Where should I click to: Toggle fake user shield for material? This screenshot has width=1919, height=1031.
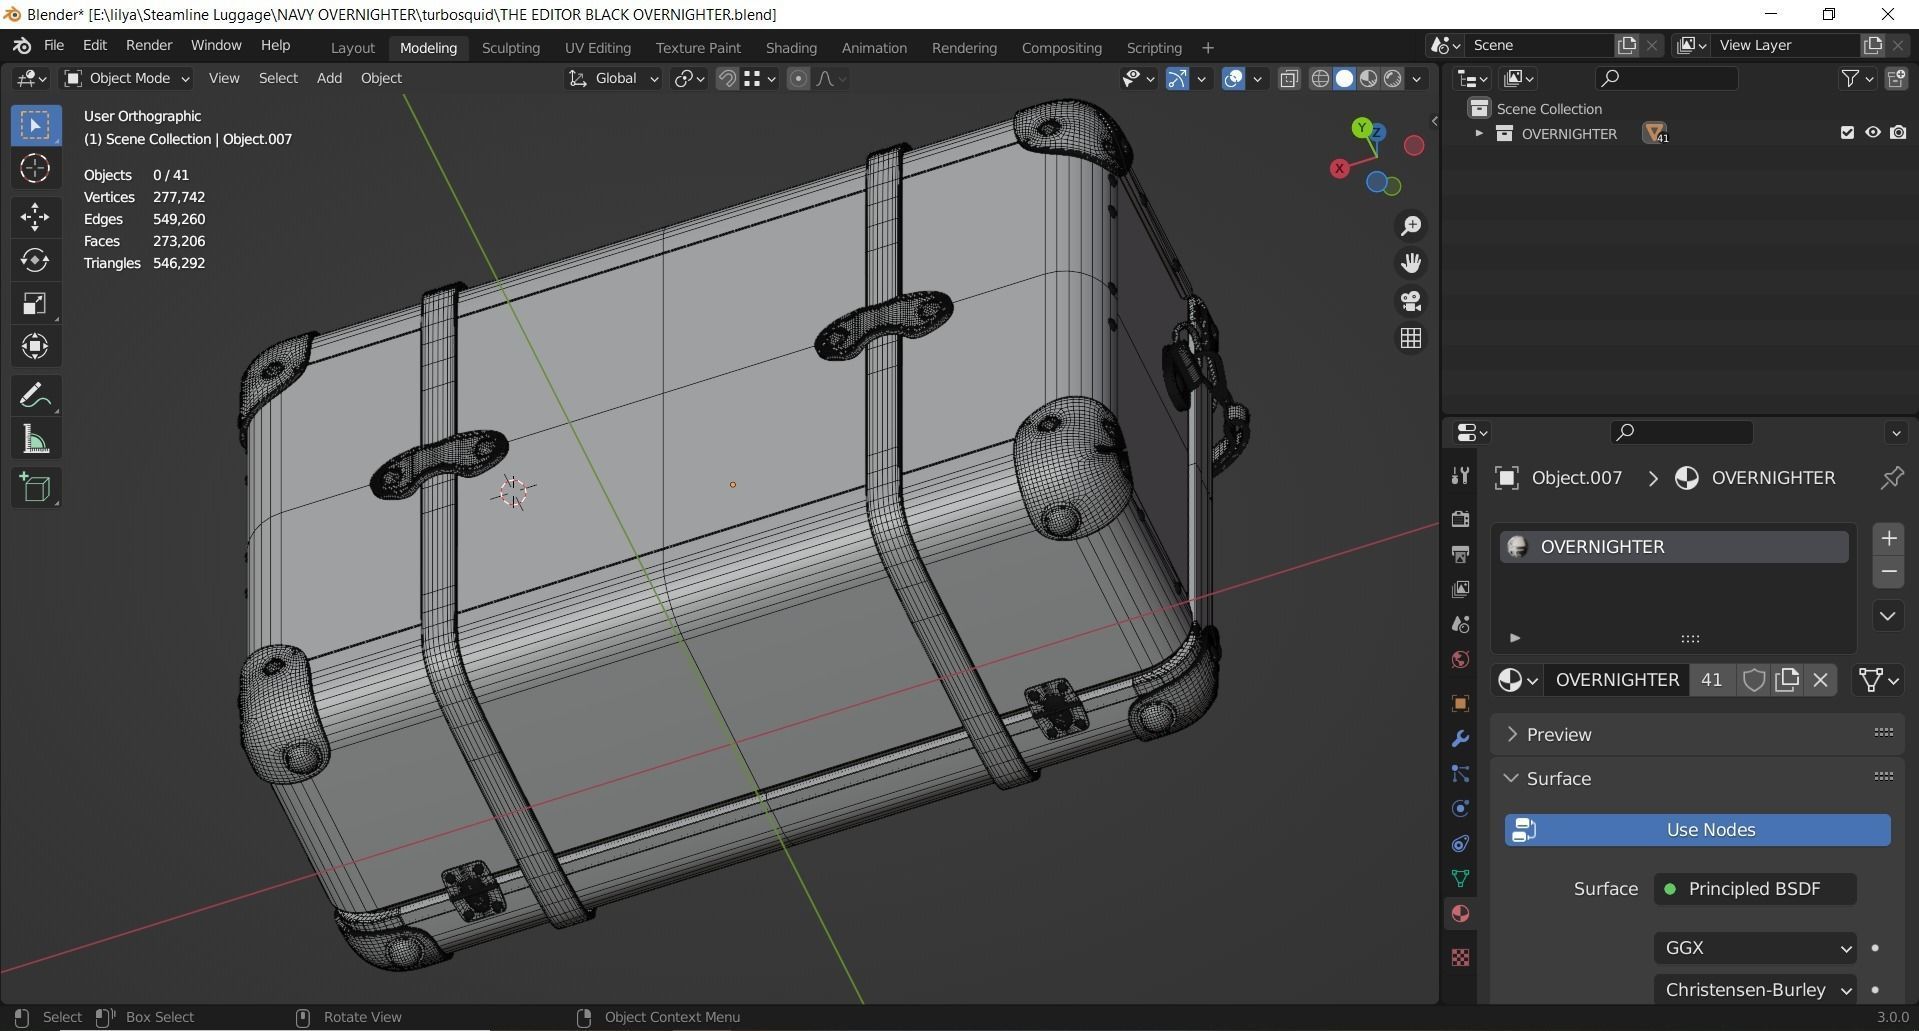[1753, 680]
